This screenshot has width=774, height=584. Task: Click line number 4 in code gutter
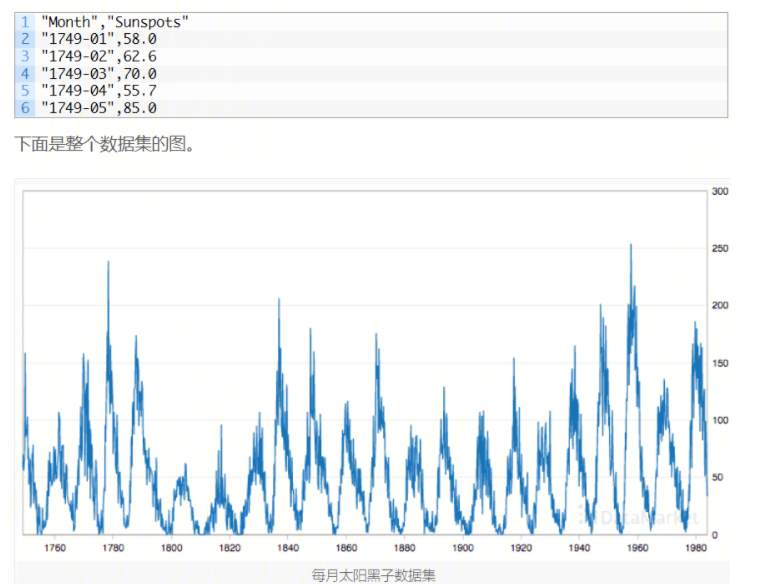click(25, 74)
